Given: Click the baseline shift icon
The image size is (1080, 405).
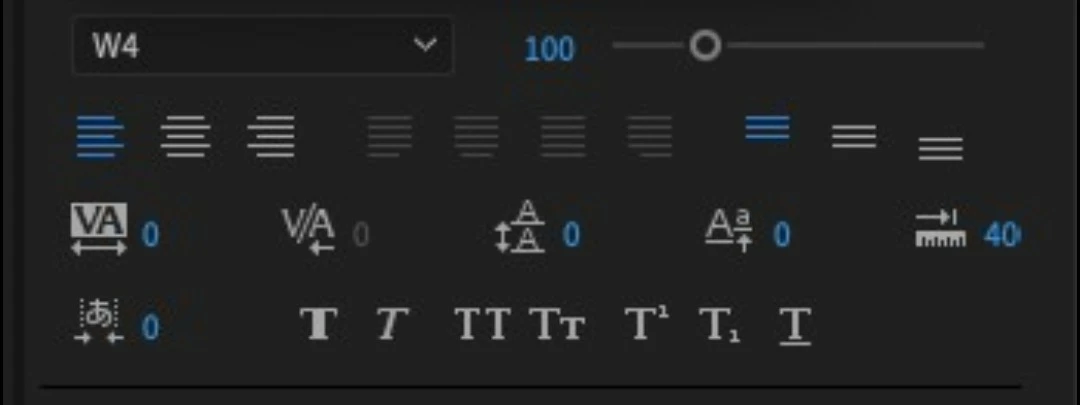Looking at the screenshot, I should (729, 231).
